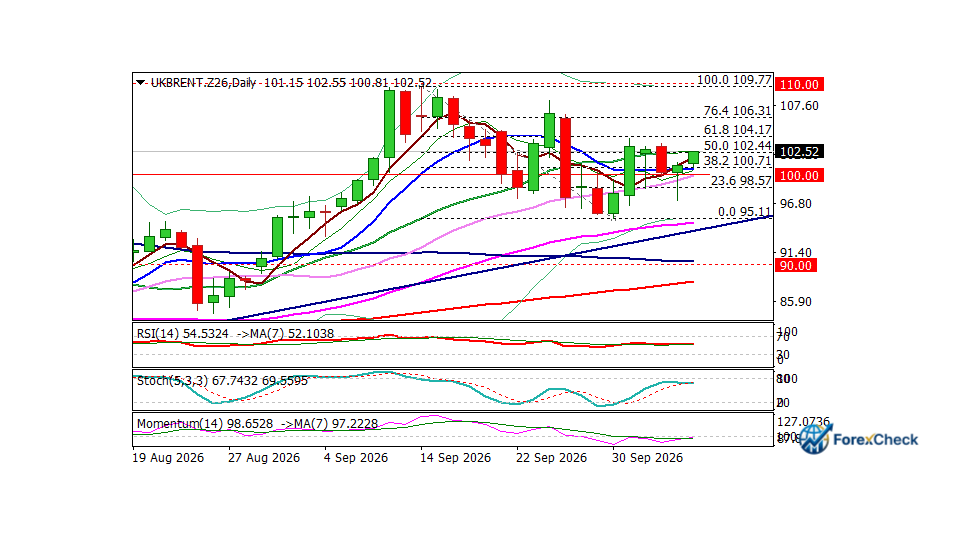This screenshot has width=960, height=540.
Task: Click the 107.60 price axis value
Action: (798, 106)
